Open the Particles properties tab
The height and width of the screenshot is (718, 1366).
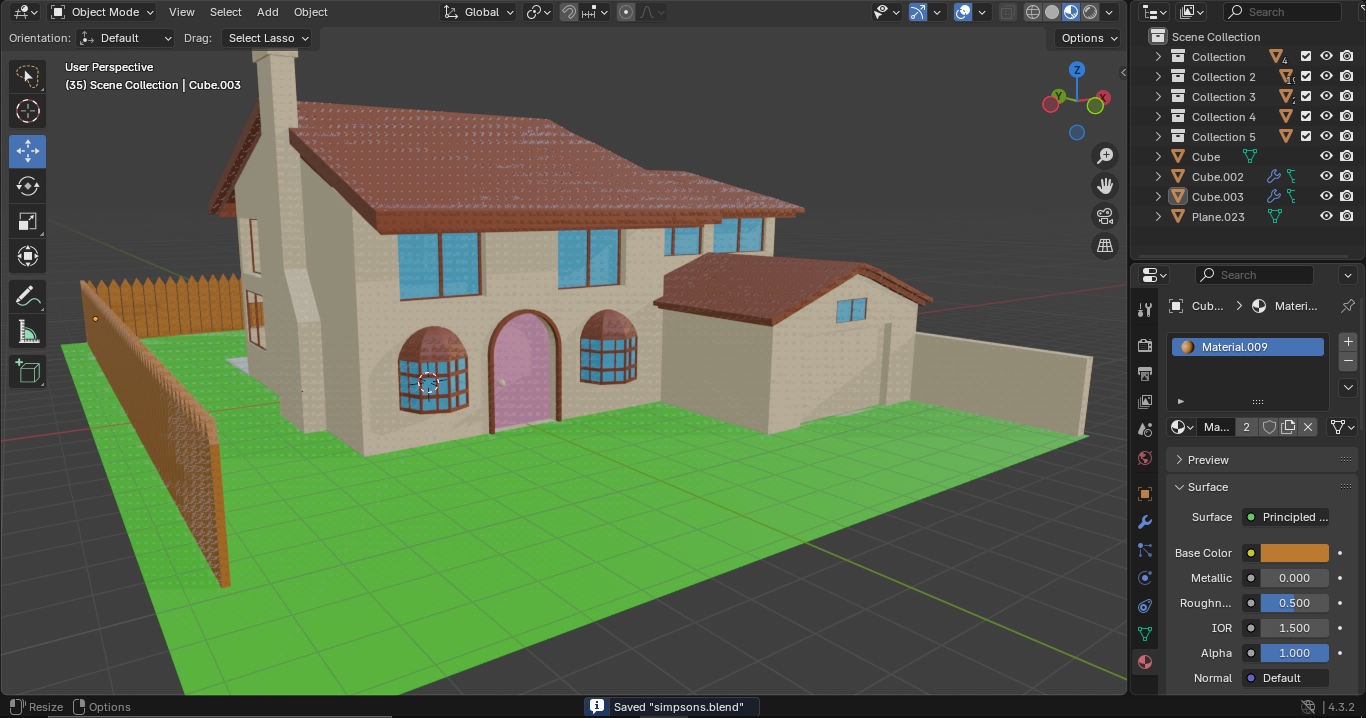pyautogui.click(x=1146, y=550)
